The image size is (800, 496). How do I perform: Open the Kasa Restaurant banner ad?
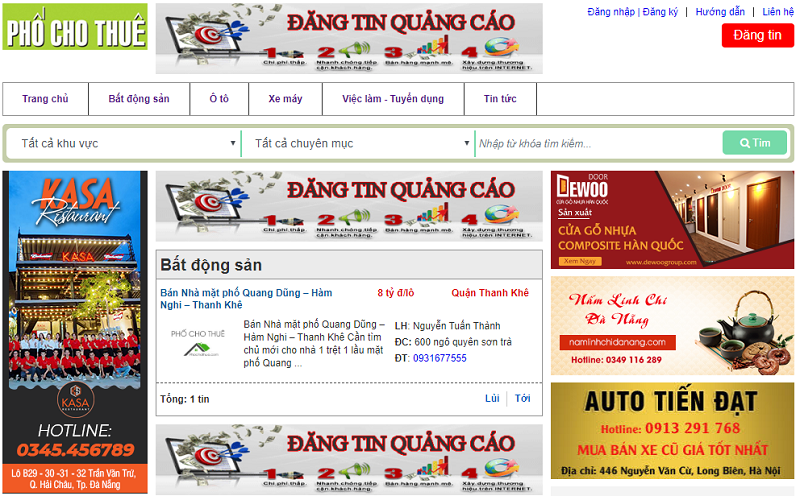point(75,331)
